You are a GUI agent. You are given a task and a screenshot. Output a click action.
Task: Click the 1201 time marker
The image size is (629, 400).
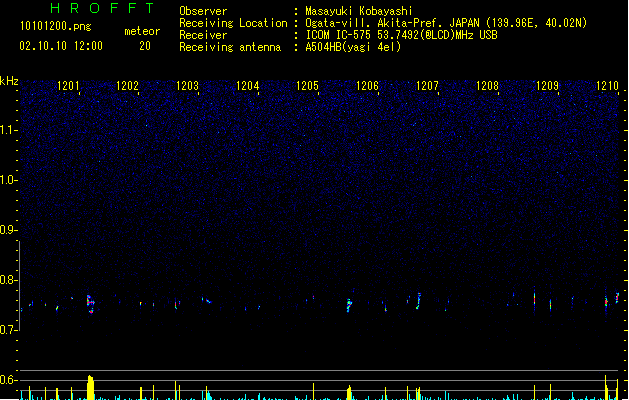pyautogui.click(x=68, y=86)
